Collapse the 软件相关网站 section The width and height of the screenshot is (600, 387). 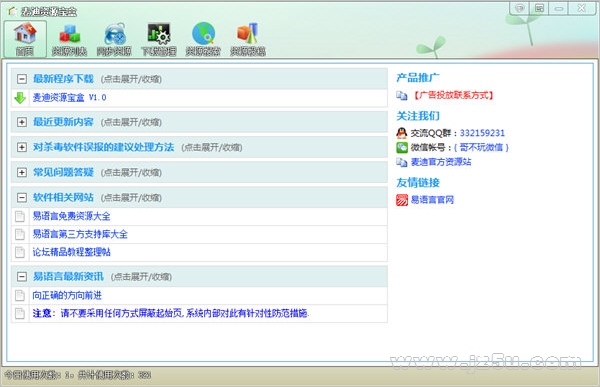[x=22, y=198]
